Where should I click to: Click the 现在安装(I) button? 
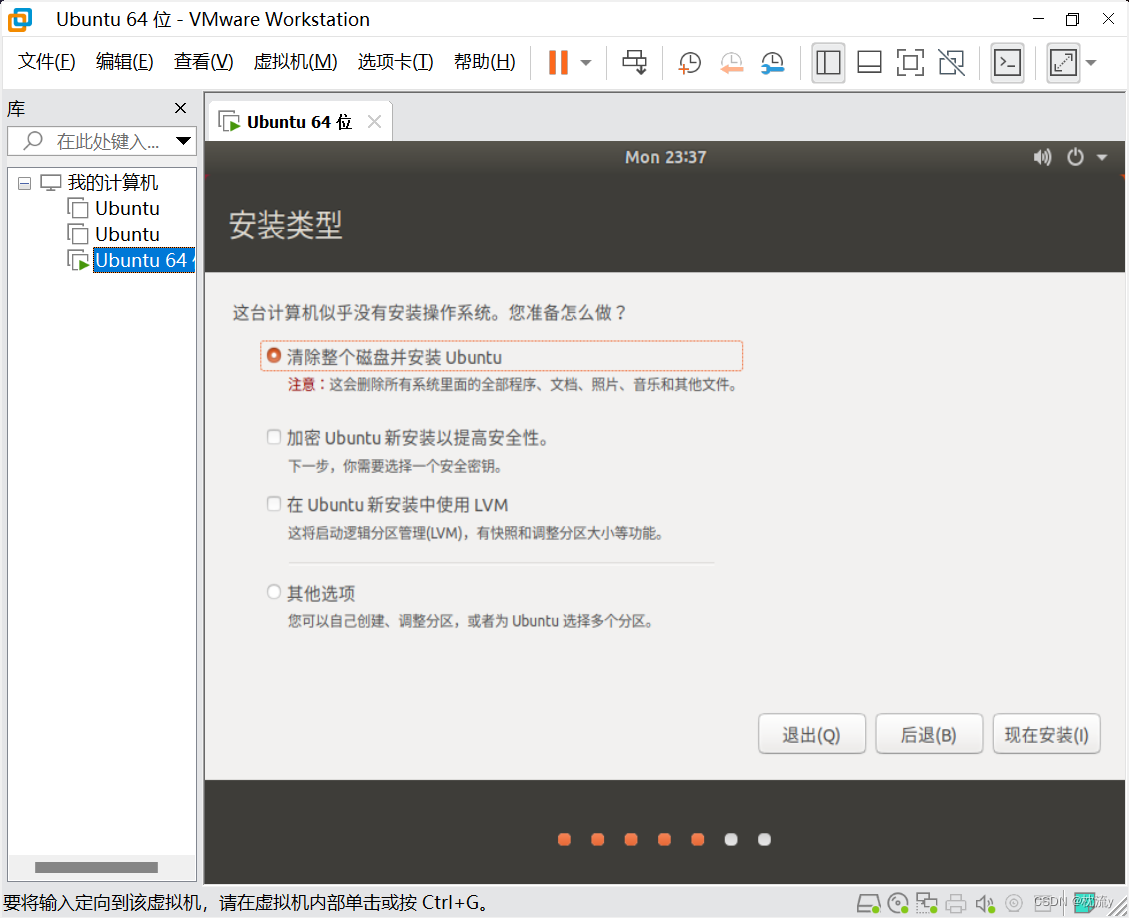[x=1046, y=734]
